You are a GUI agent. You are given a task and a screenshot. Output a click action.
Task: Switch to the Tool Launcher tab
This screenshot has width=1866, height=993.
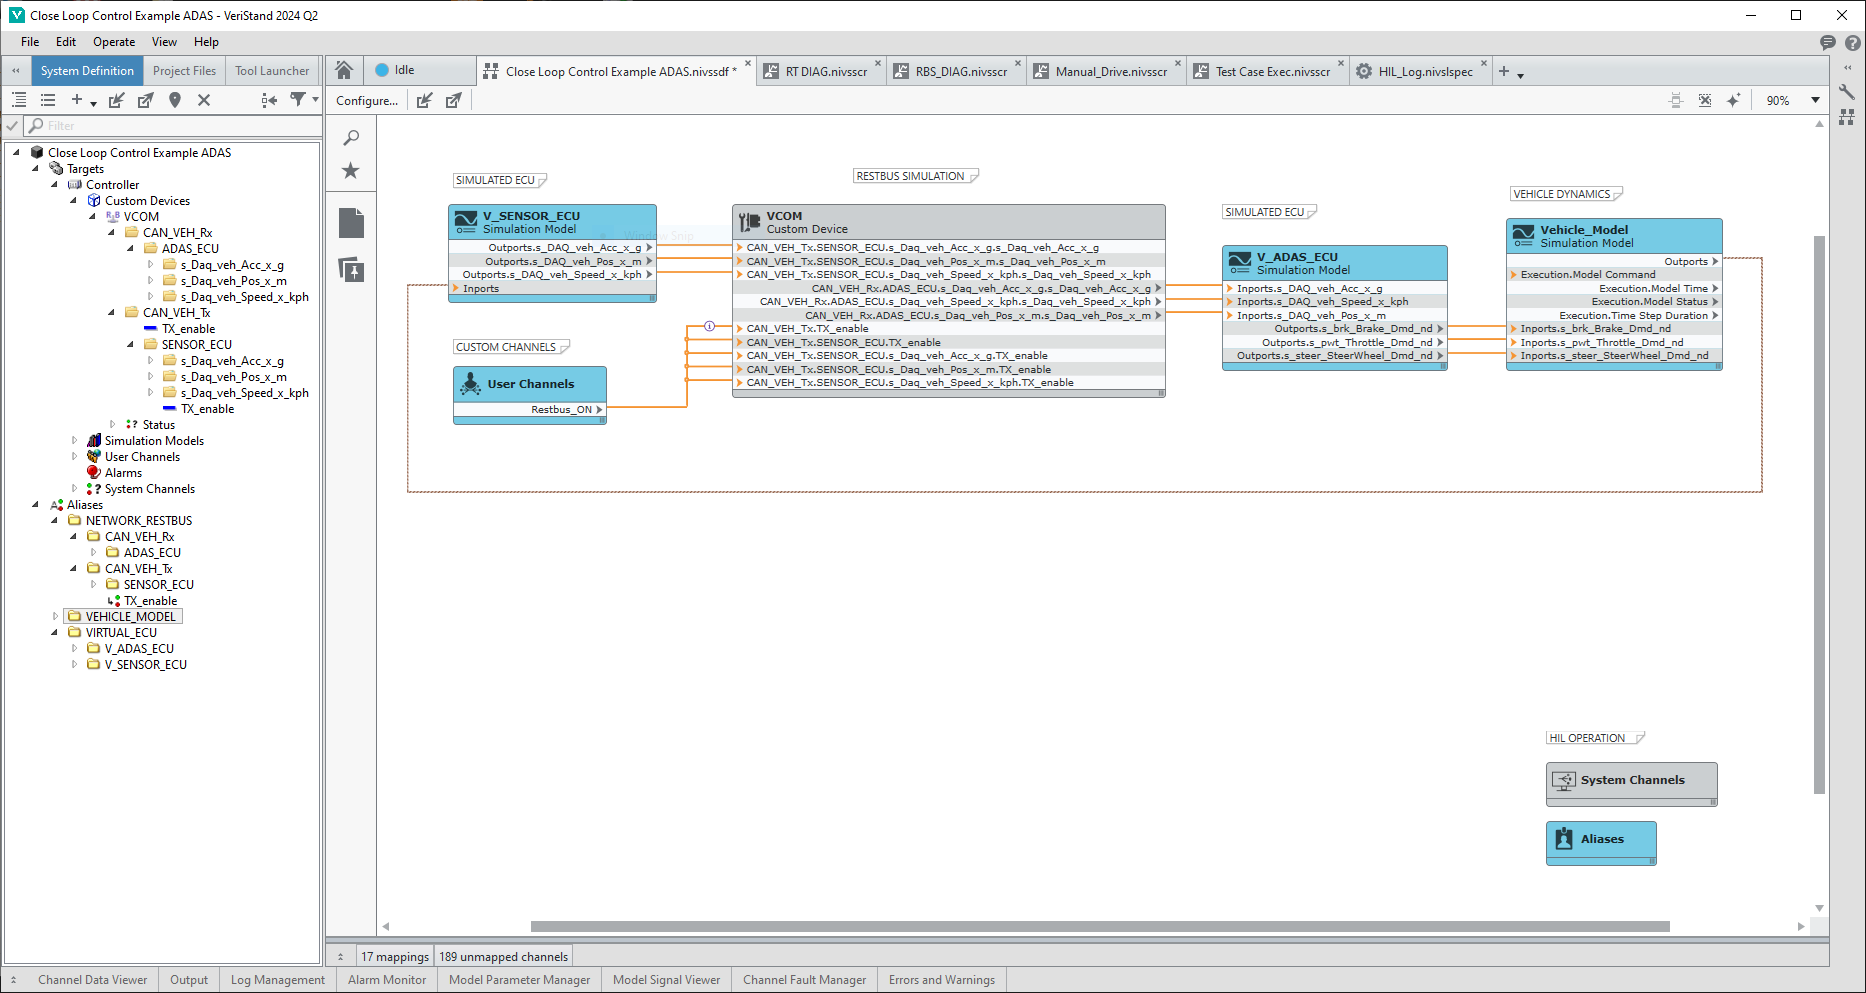[x=272, y=71]
